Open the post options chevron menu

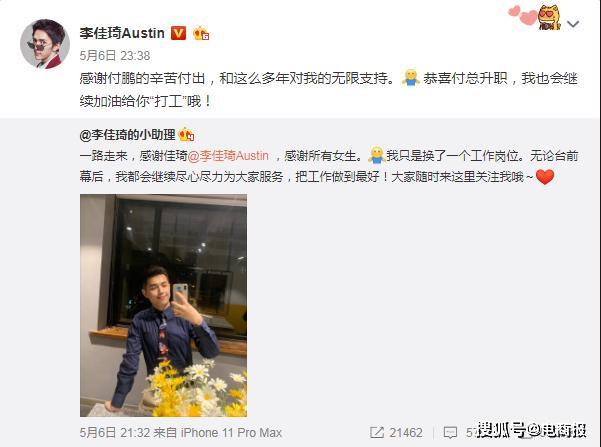(573, 24)
